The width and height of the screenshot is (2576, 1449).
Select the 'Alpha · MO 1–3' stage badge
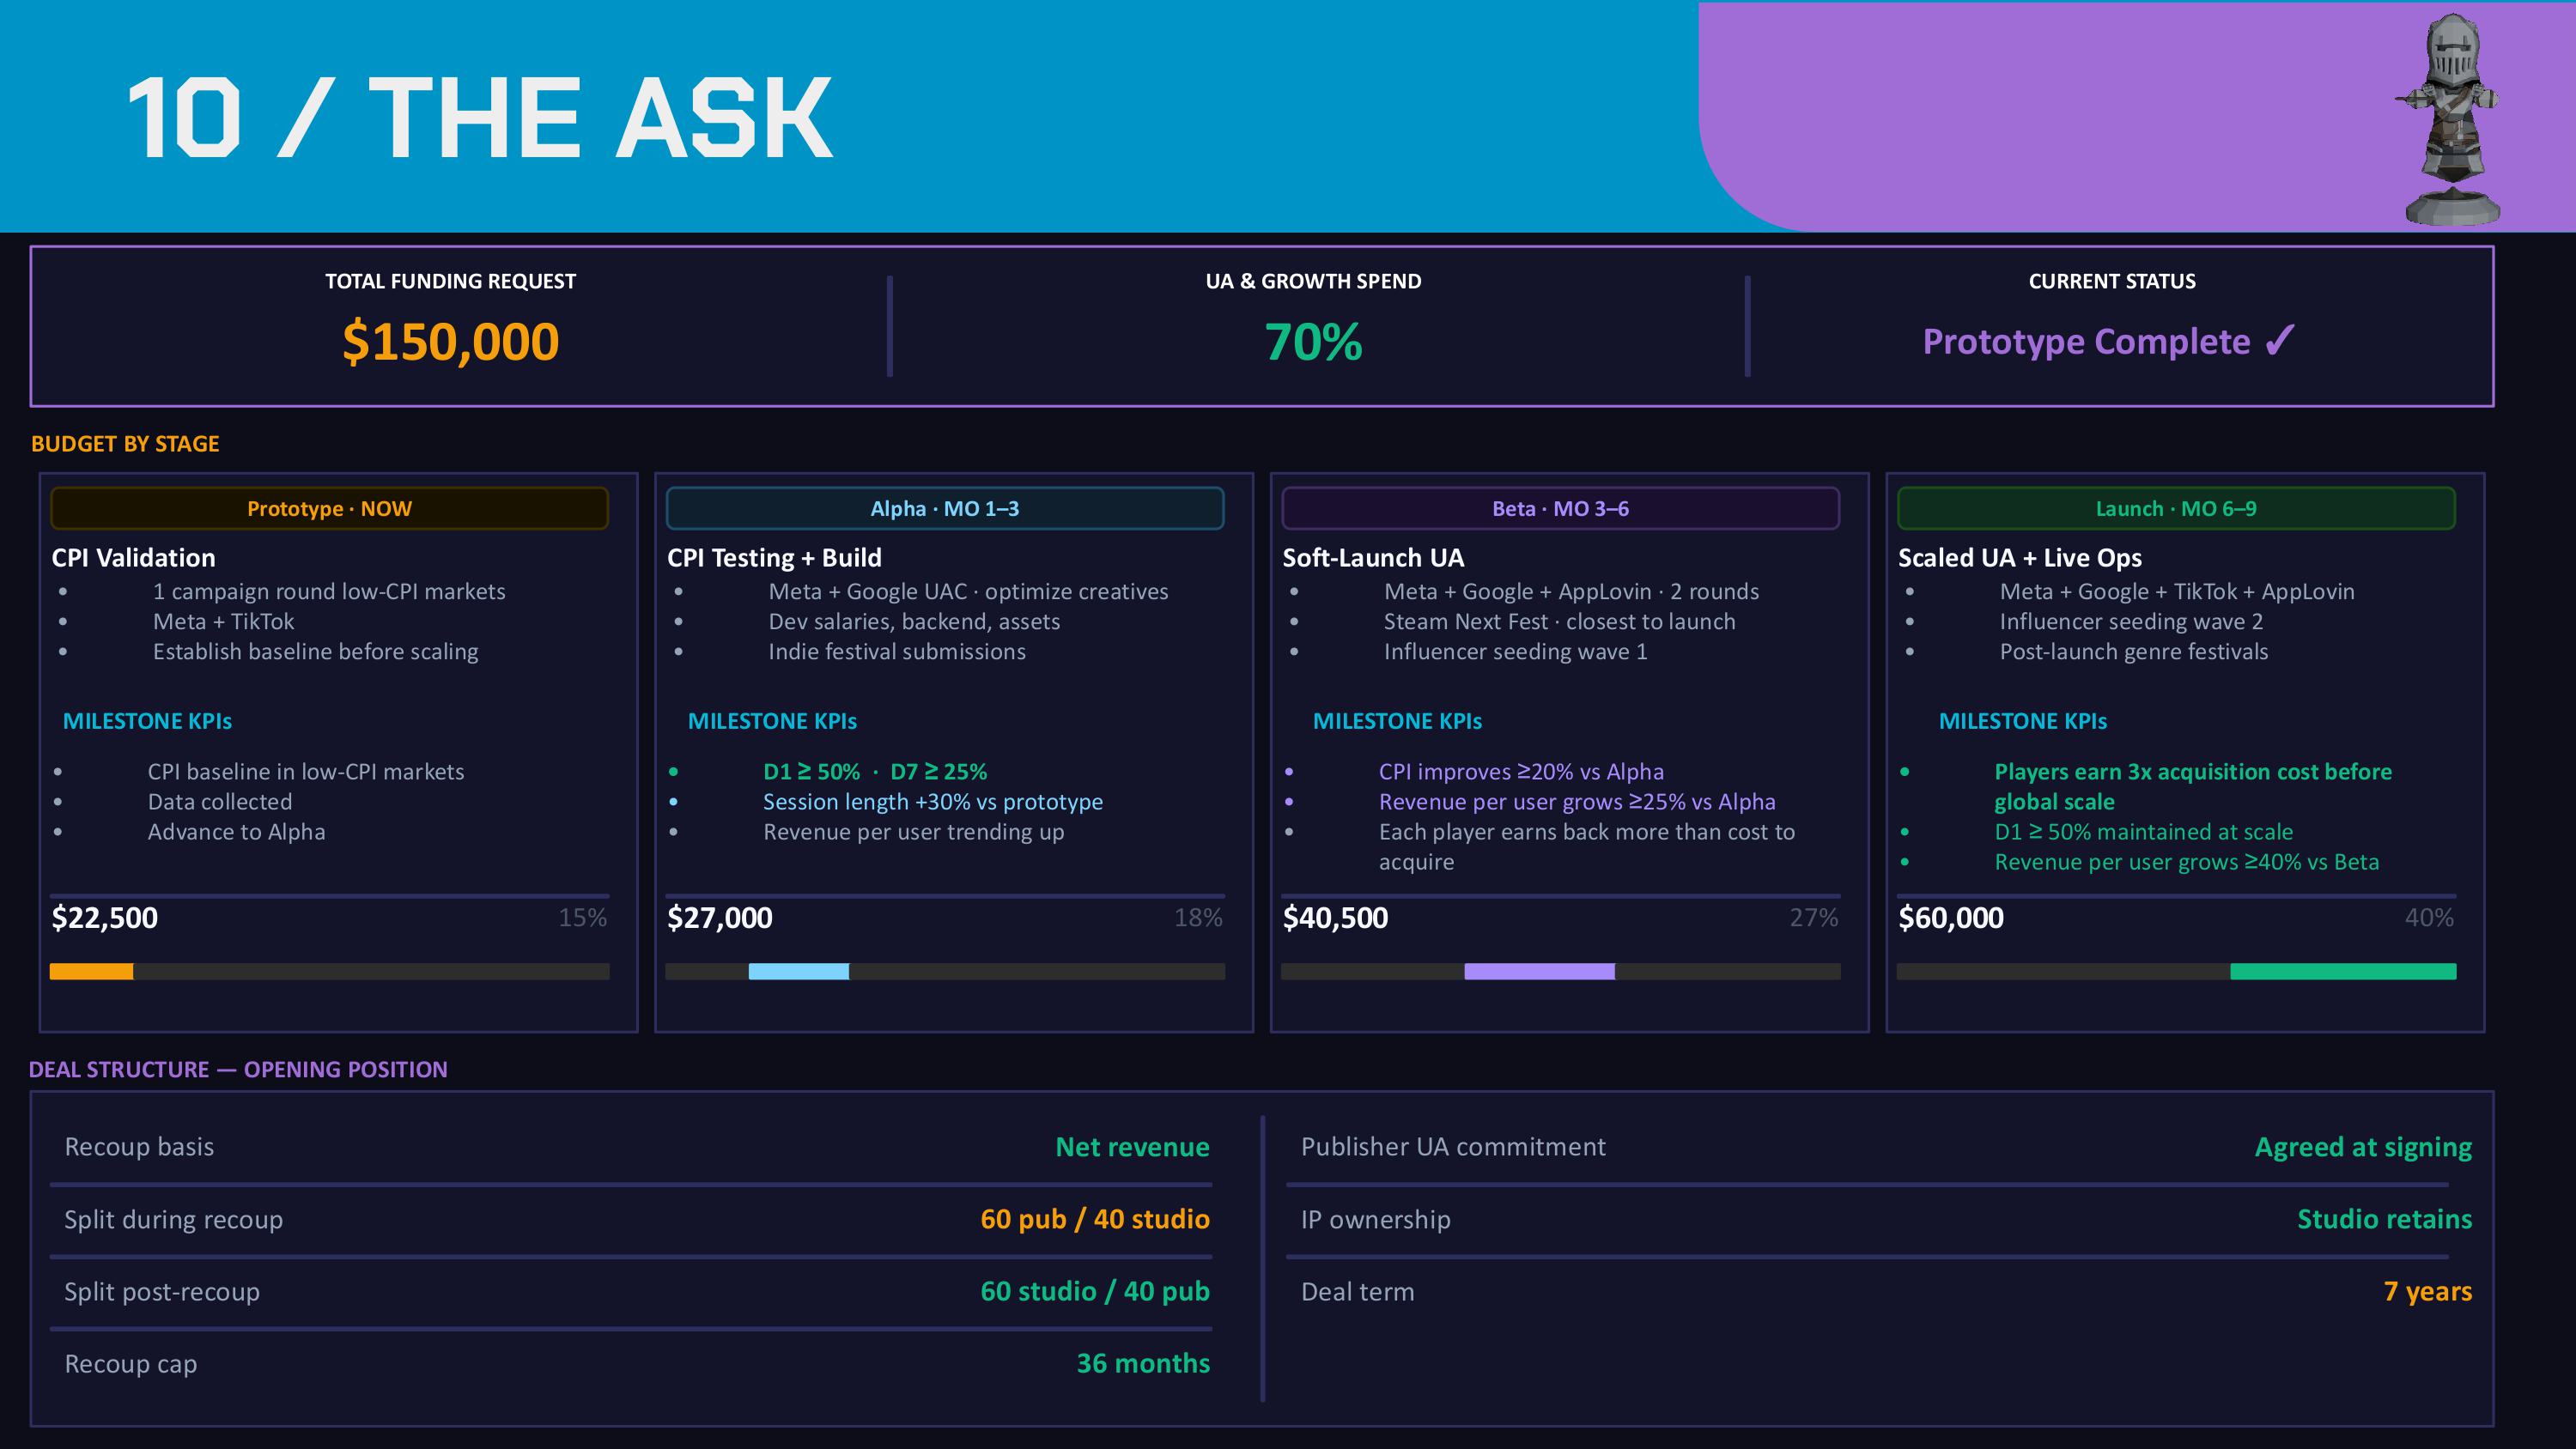[x=945, y=508]
